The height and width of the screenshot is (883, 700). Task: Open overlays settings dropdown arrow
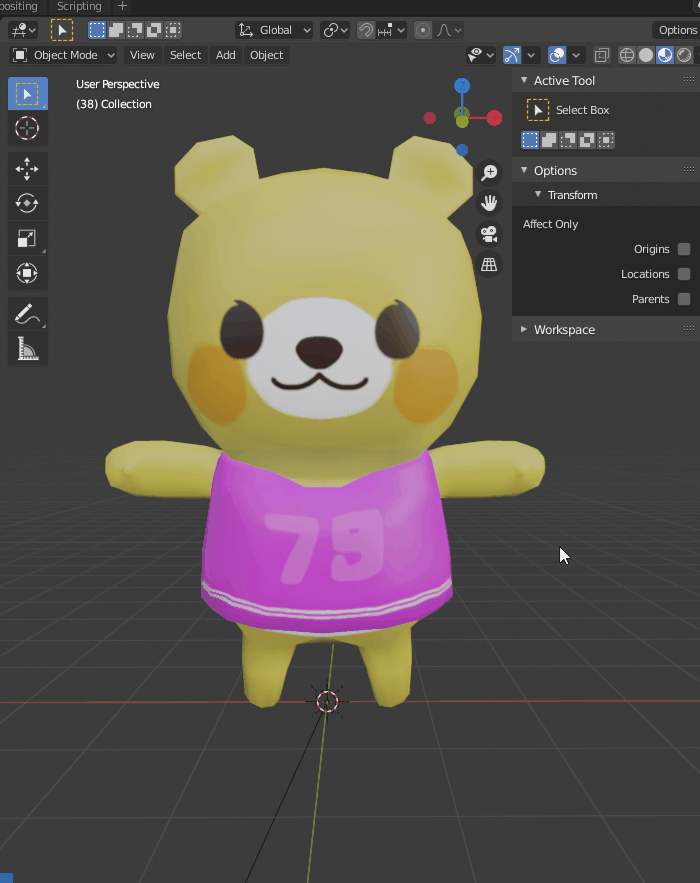[x=576, y=55]
